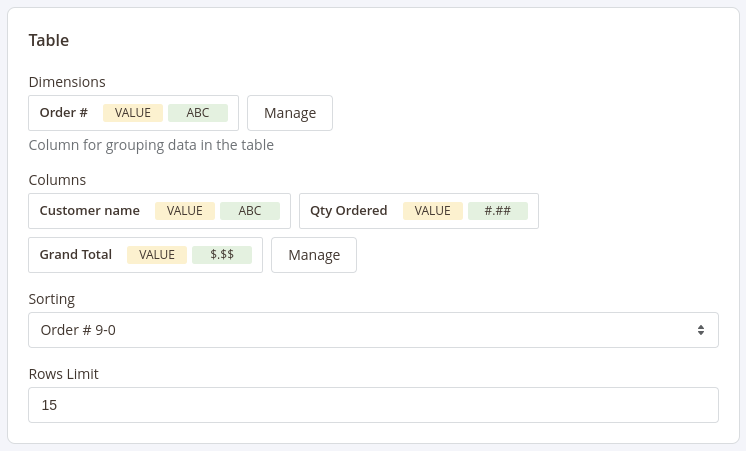
Task: Click ABC format badge on Customer name
Action: [x=250, y=211]
